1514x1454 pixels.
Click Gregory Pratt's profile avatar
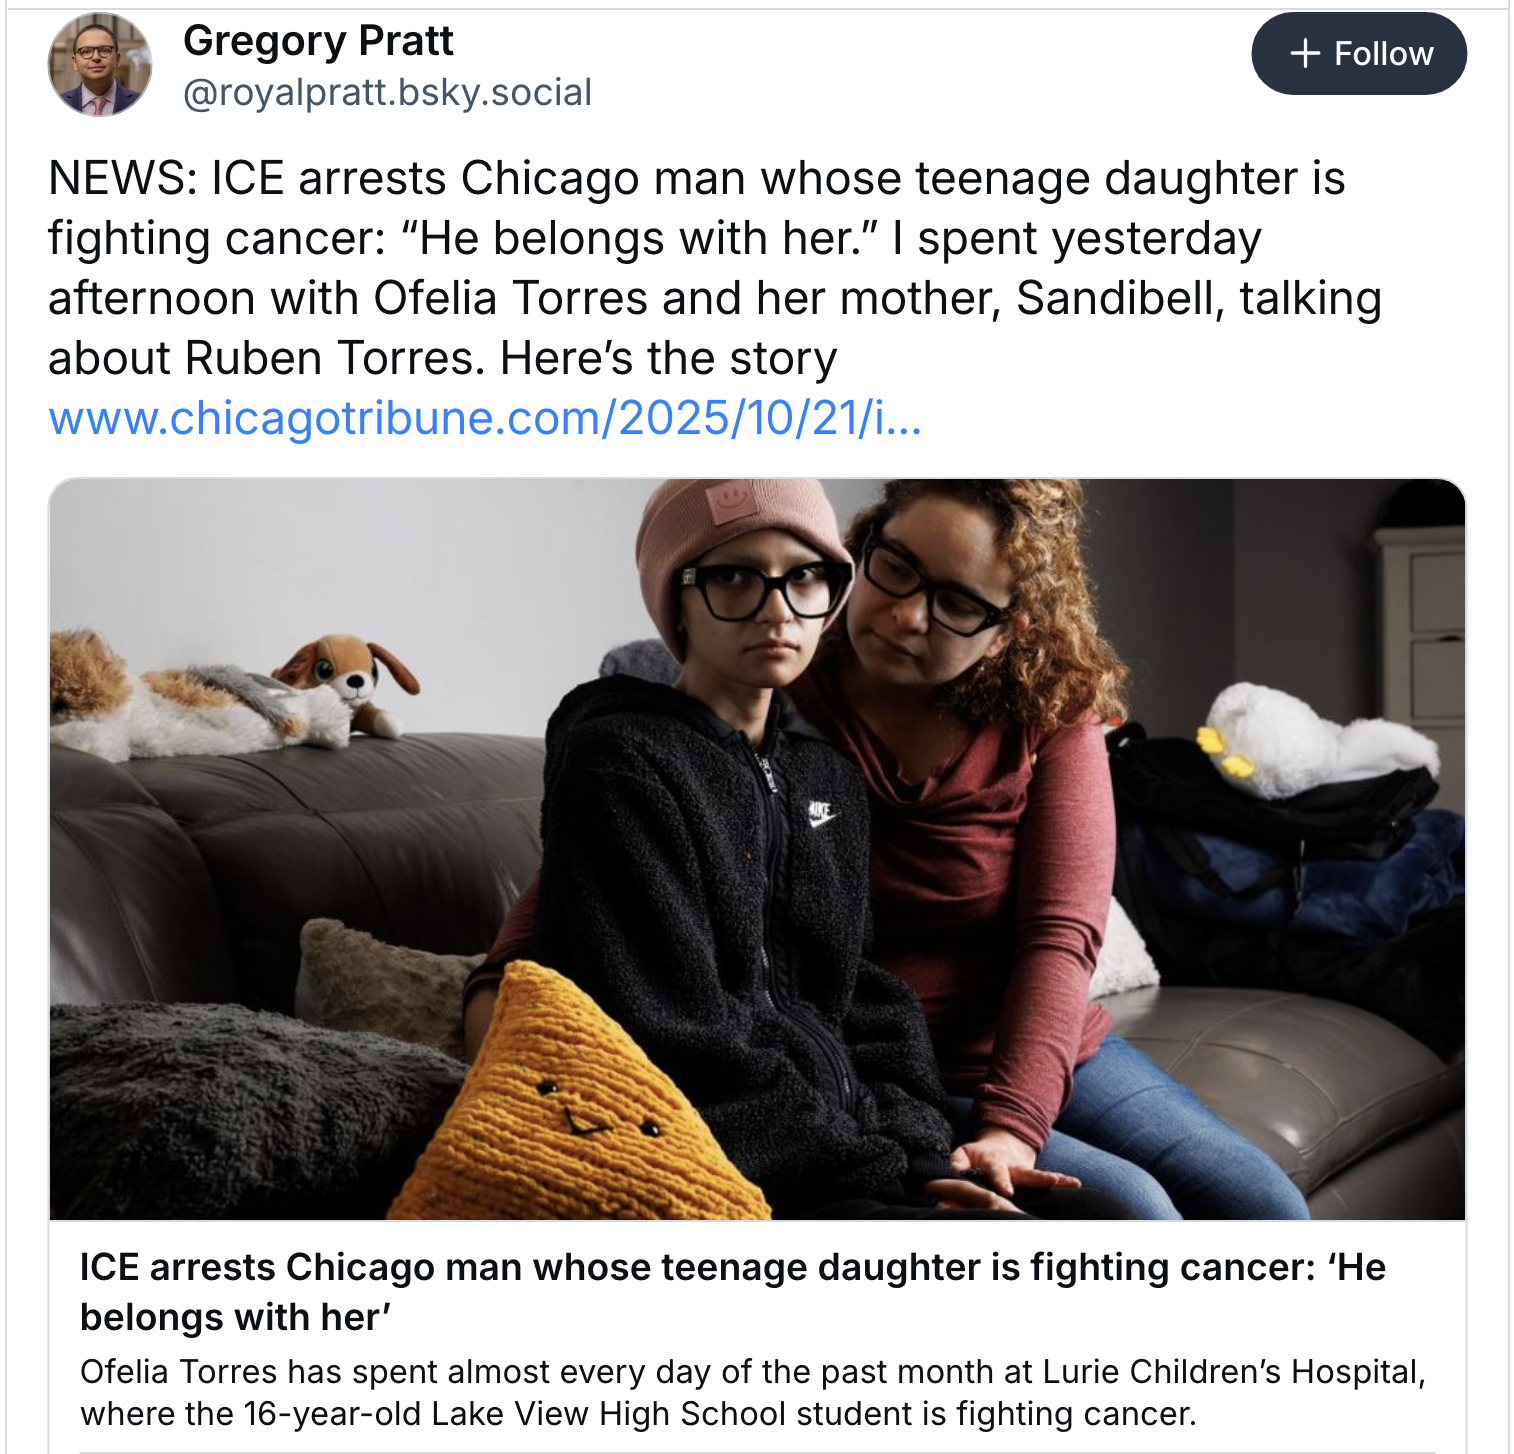(x=99, y=65)
